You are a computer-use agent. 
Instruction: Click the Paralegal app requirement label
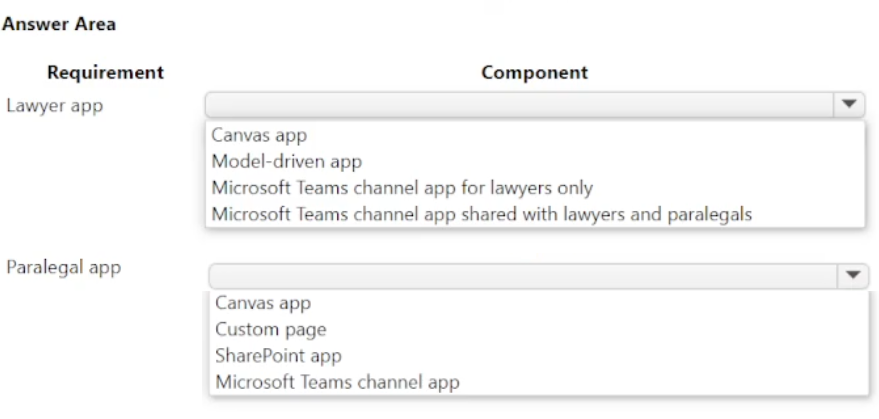point(64,268)
